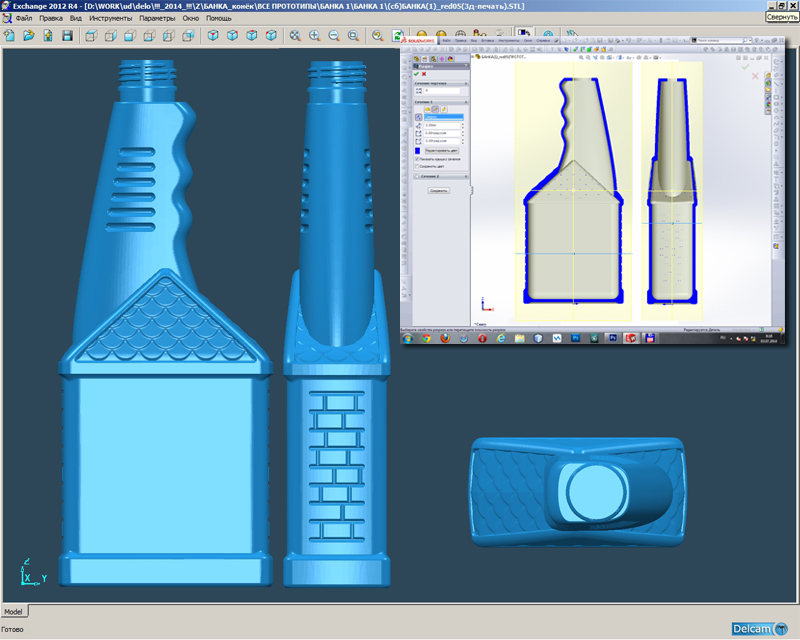Click the first wireframe view cube after Save
The height and width of the screenshot is (640, 800).
[x=91, y=35]
